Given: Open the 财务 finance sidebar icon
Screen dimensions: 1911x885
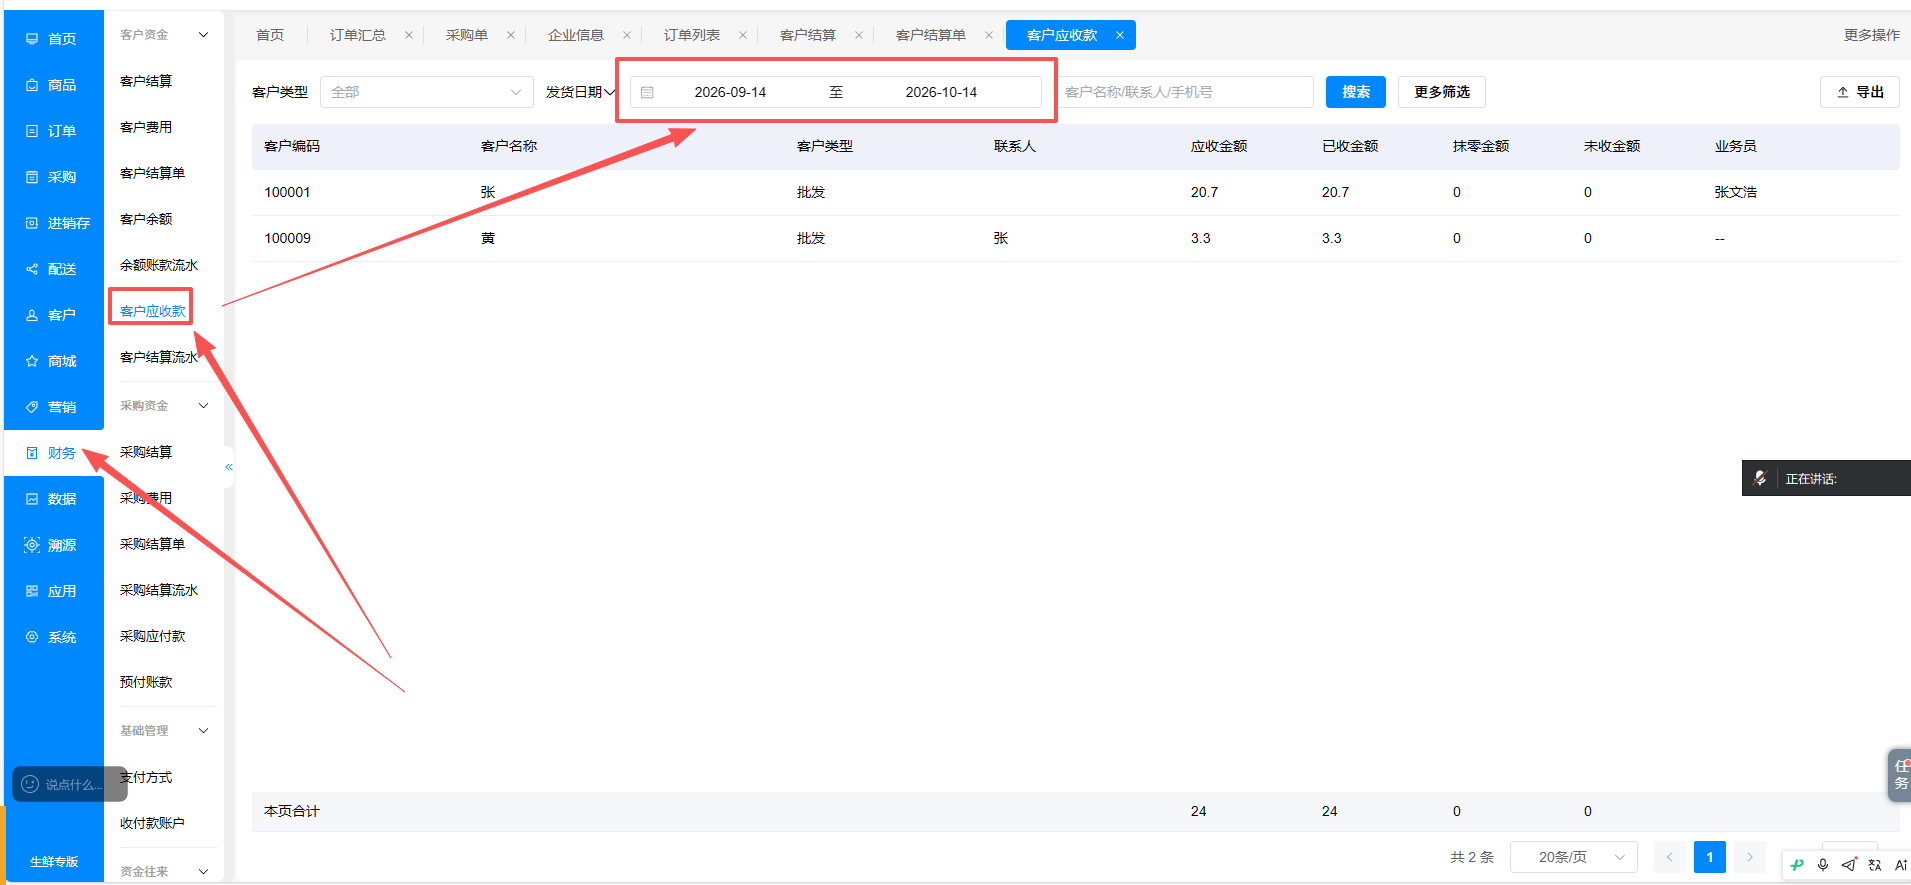Looking at the screenshot, I should tap(32, 453).
